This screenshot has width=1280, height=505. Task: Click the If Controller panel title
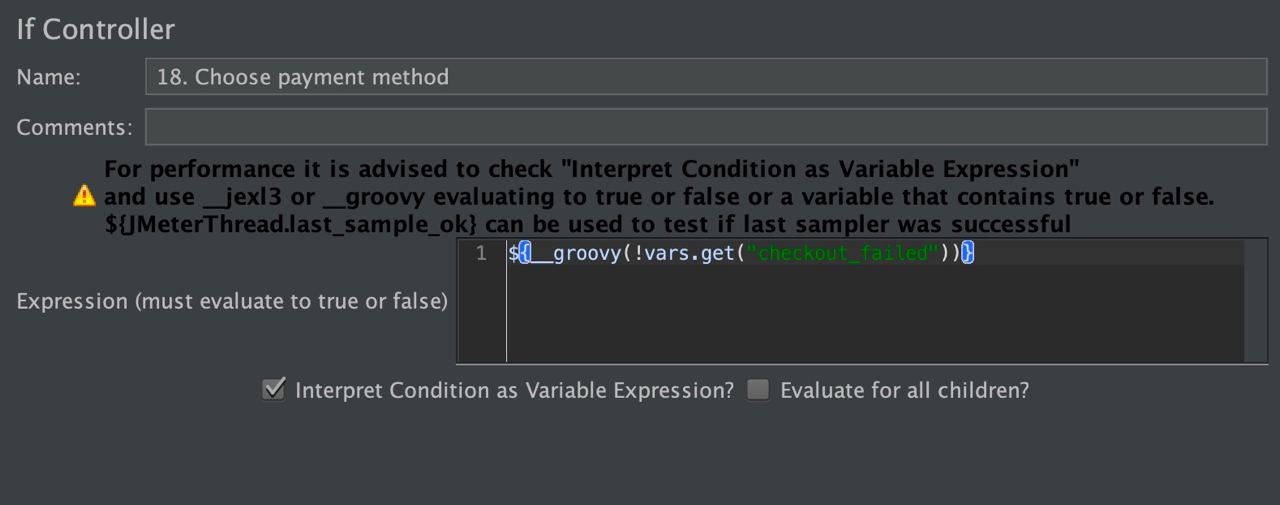(96, 29)
